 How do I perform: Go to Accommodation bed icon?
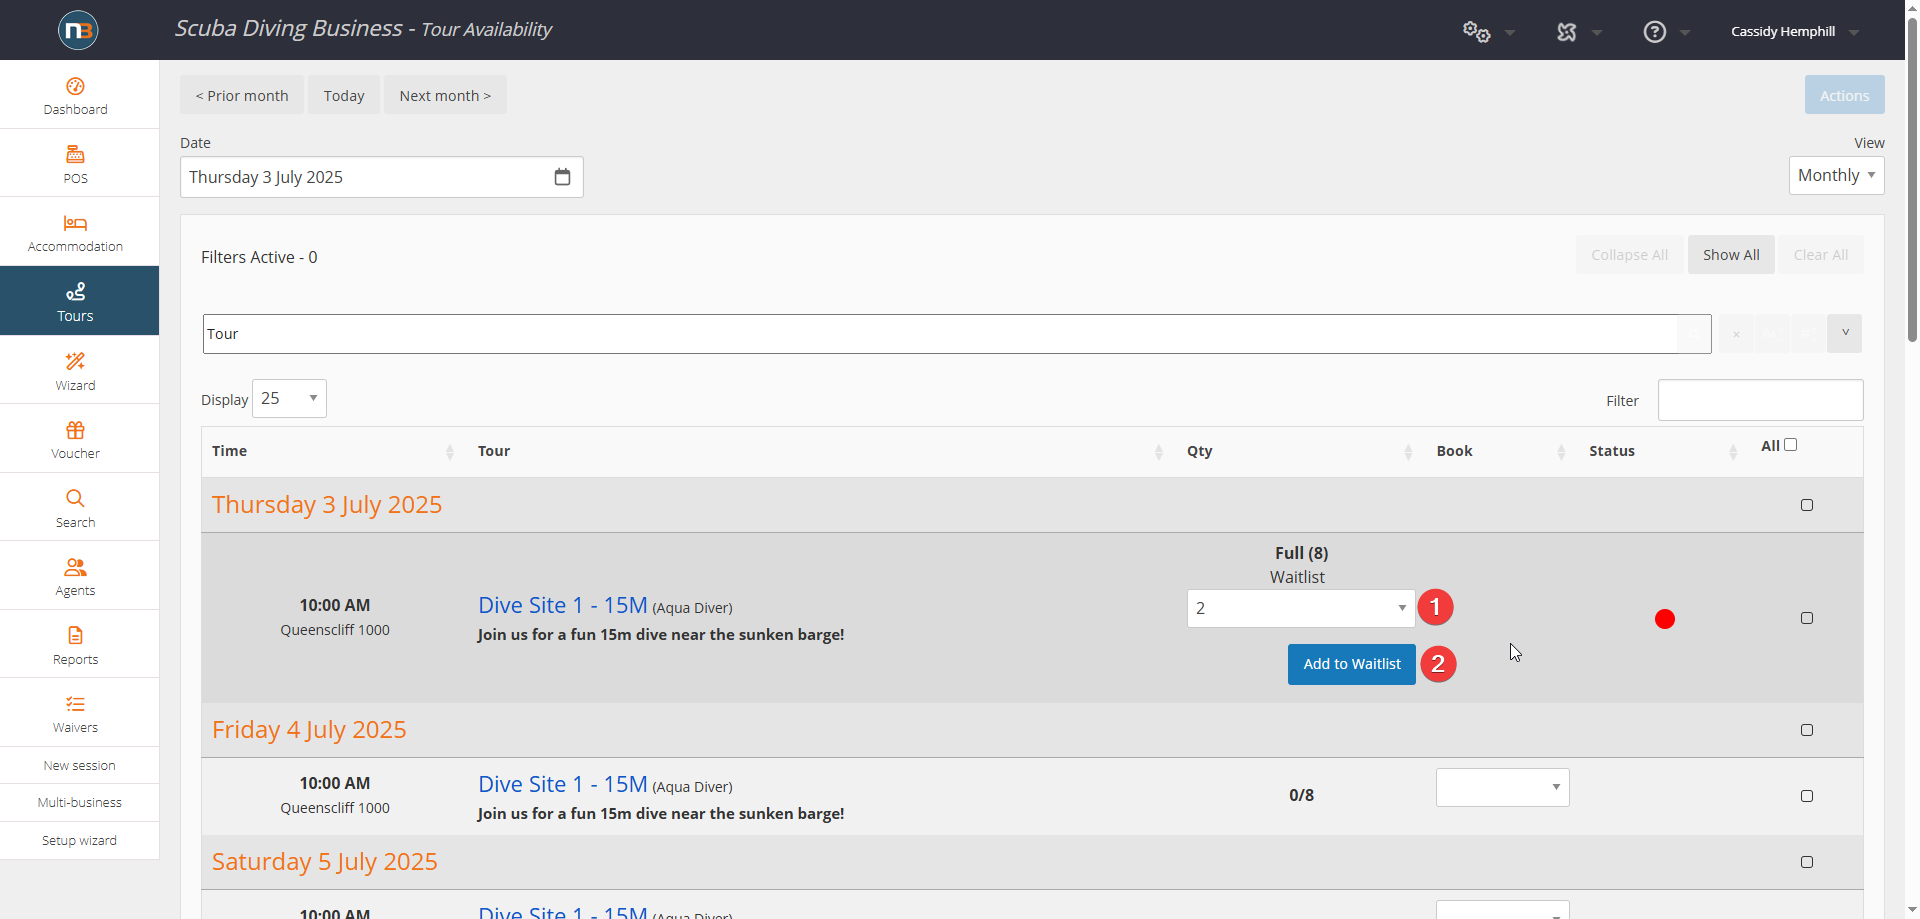tap(76, 222)
